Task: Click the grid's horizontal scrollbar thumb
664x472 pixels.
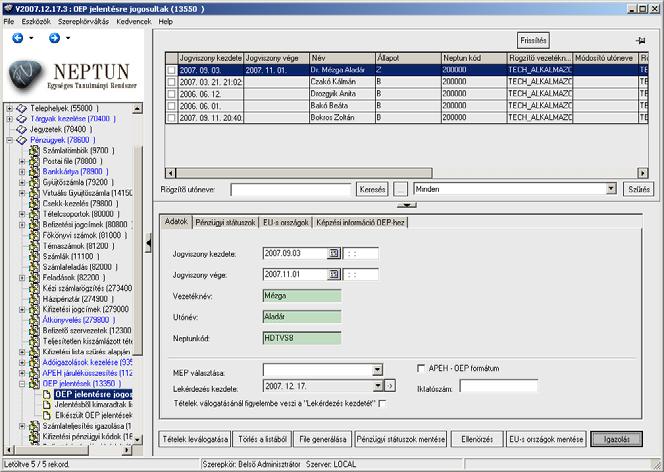Action: 304,173
